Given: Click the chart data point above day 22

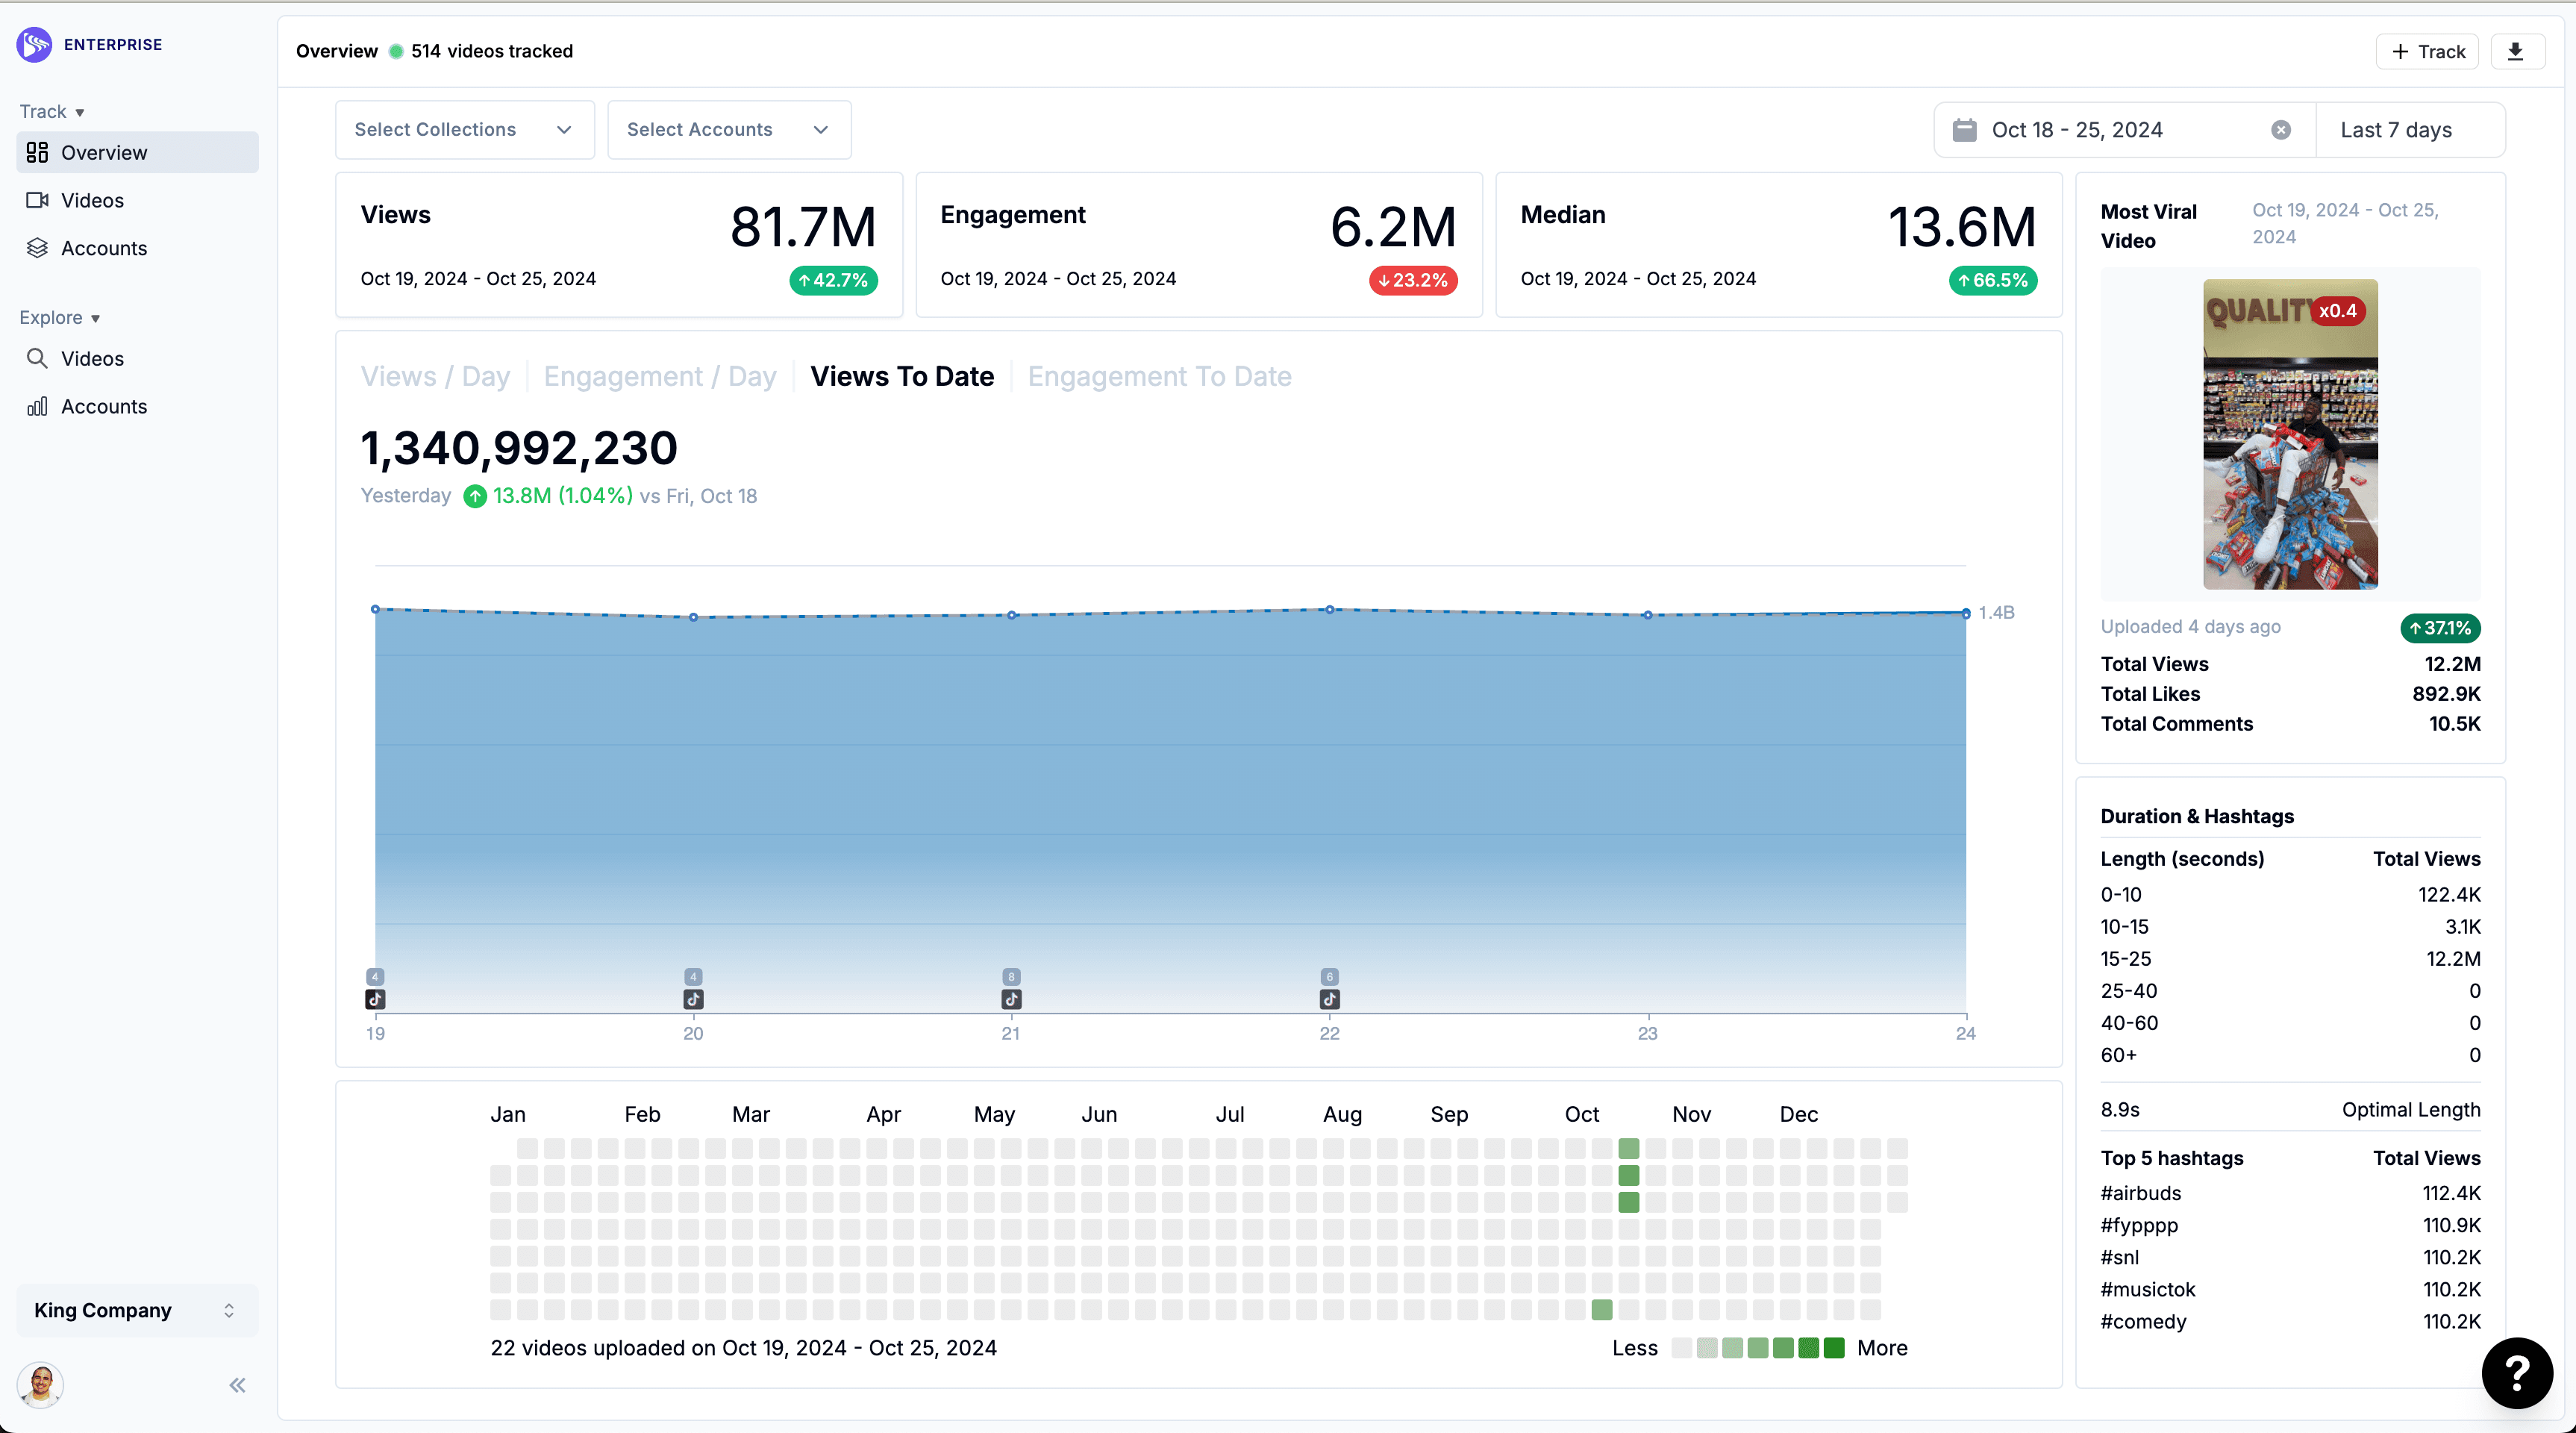Looking at the screenshot, I should pos(1329,609).
